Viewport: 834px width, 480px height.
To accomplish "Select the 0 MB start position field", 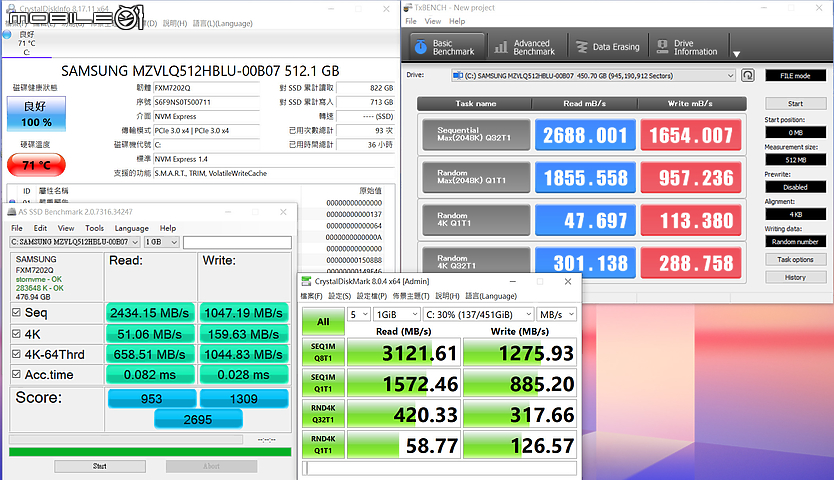I will (795, 132).
